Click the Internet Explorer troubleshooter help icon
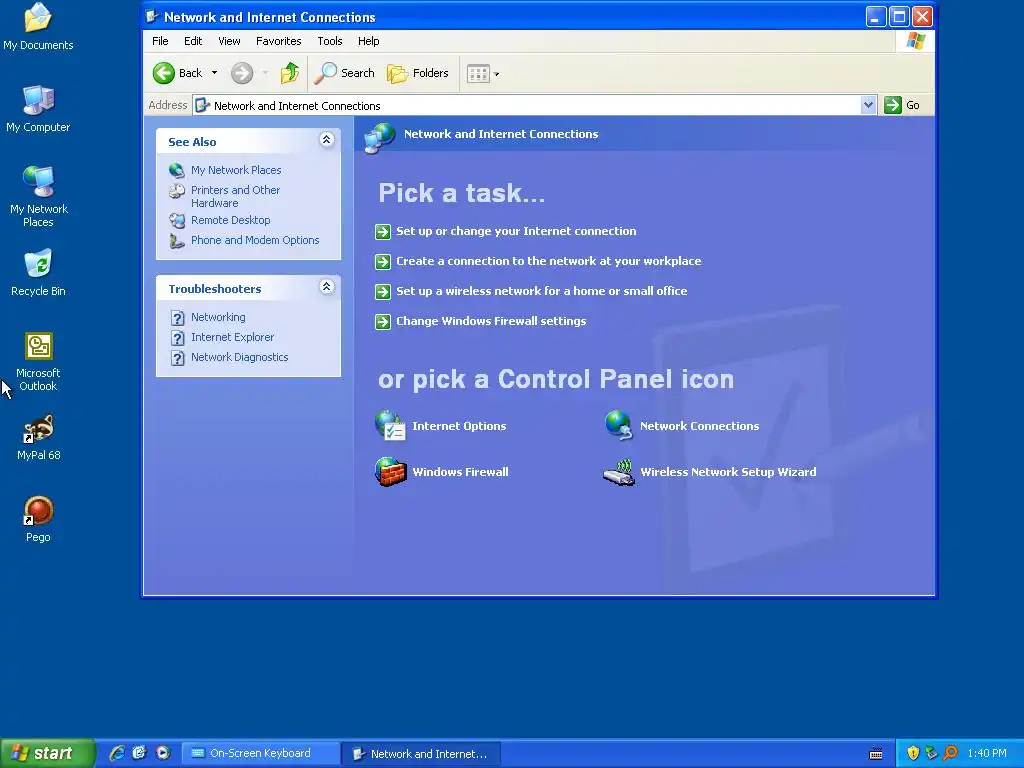 point(178,338)
